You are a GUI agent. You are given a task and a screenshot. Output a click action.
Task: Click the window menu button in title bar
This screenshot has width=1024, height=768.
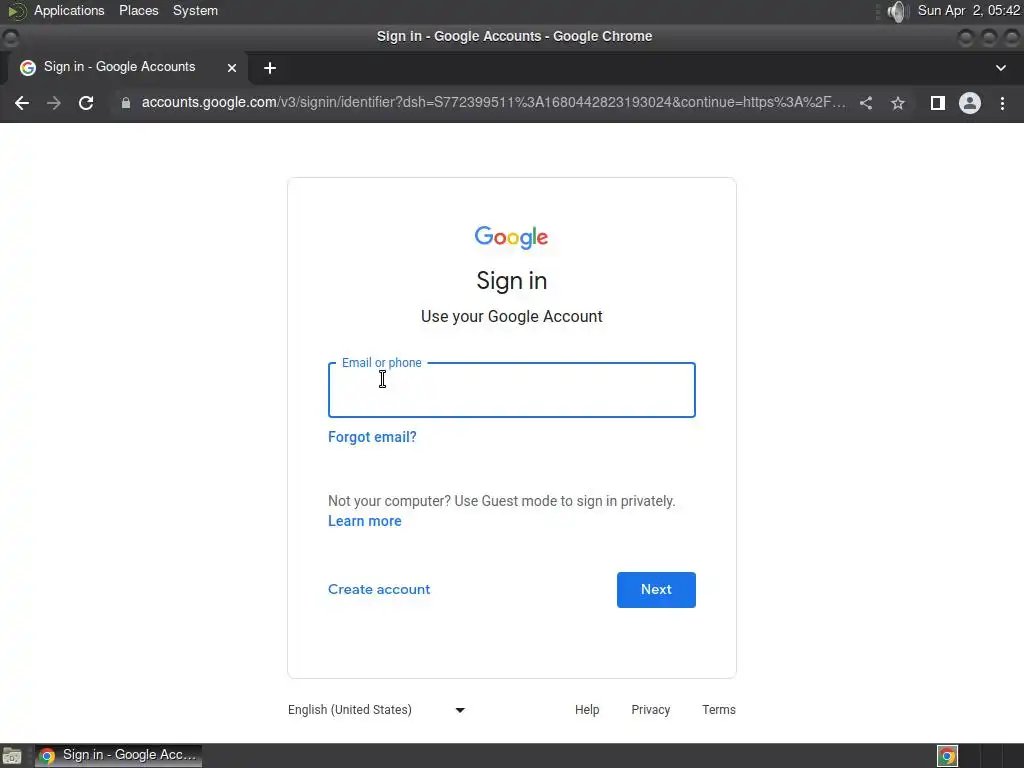tap(10, 38)
